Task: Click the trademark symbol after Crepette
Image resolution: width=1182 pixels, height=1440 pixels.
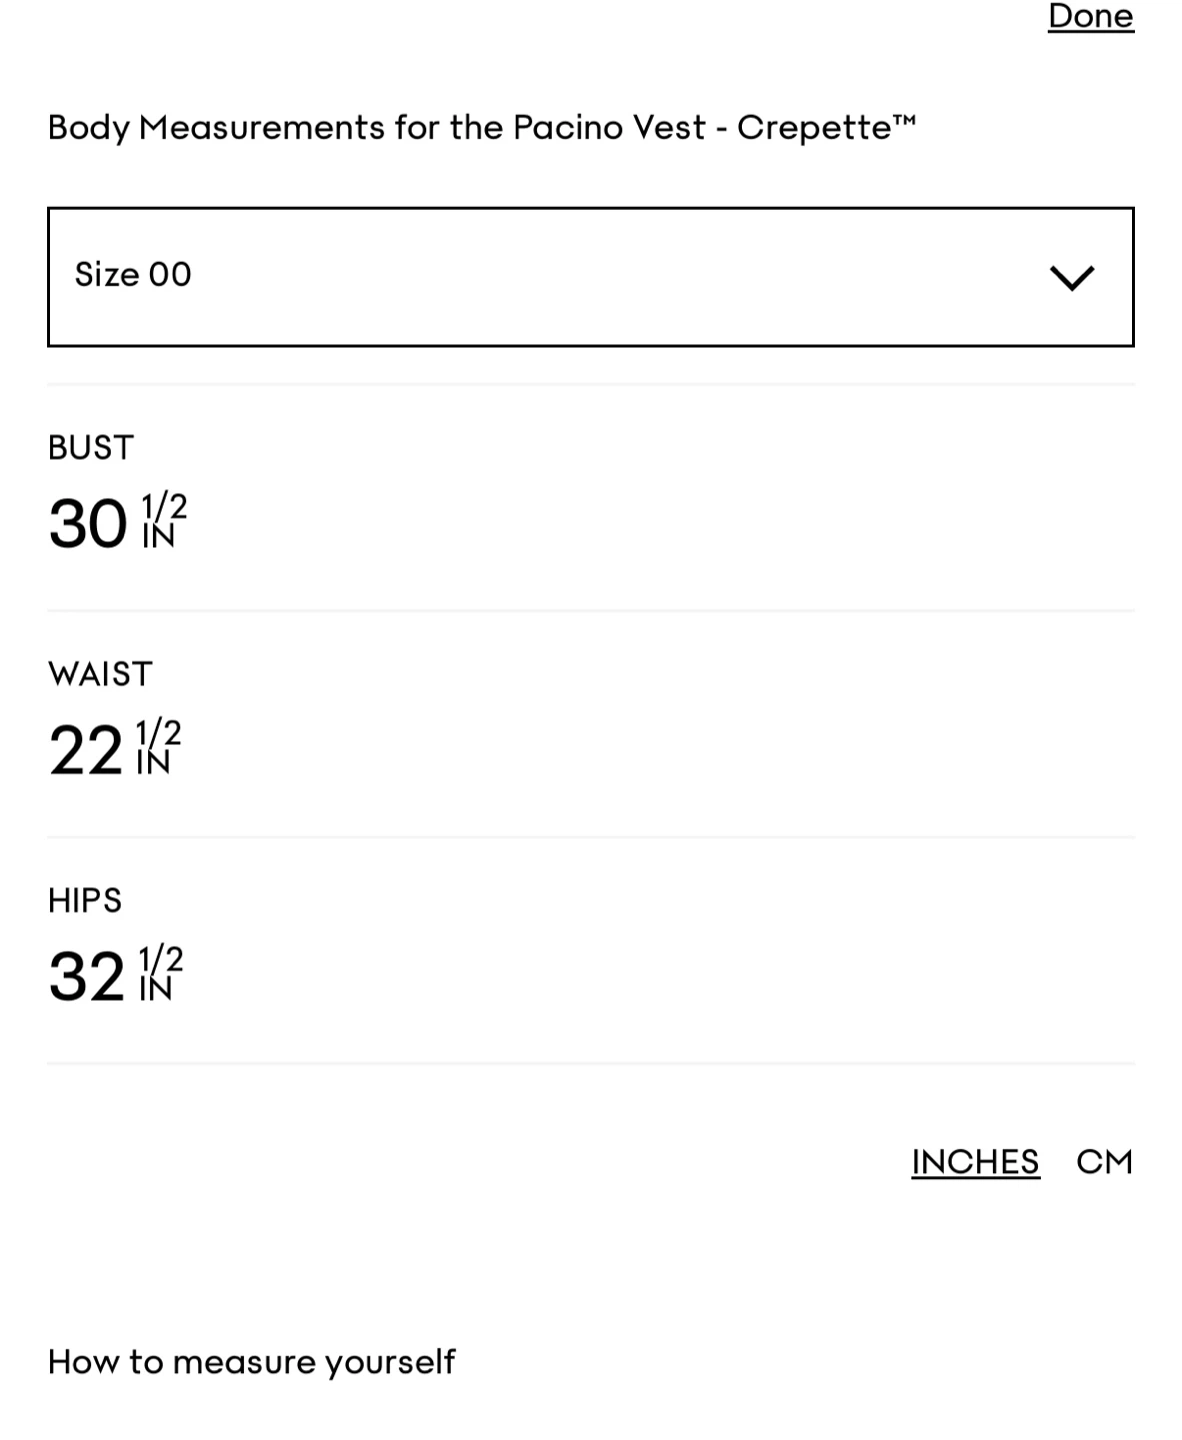Action: tap(904, 120)
